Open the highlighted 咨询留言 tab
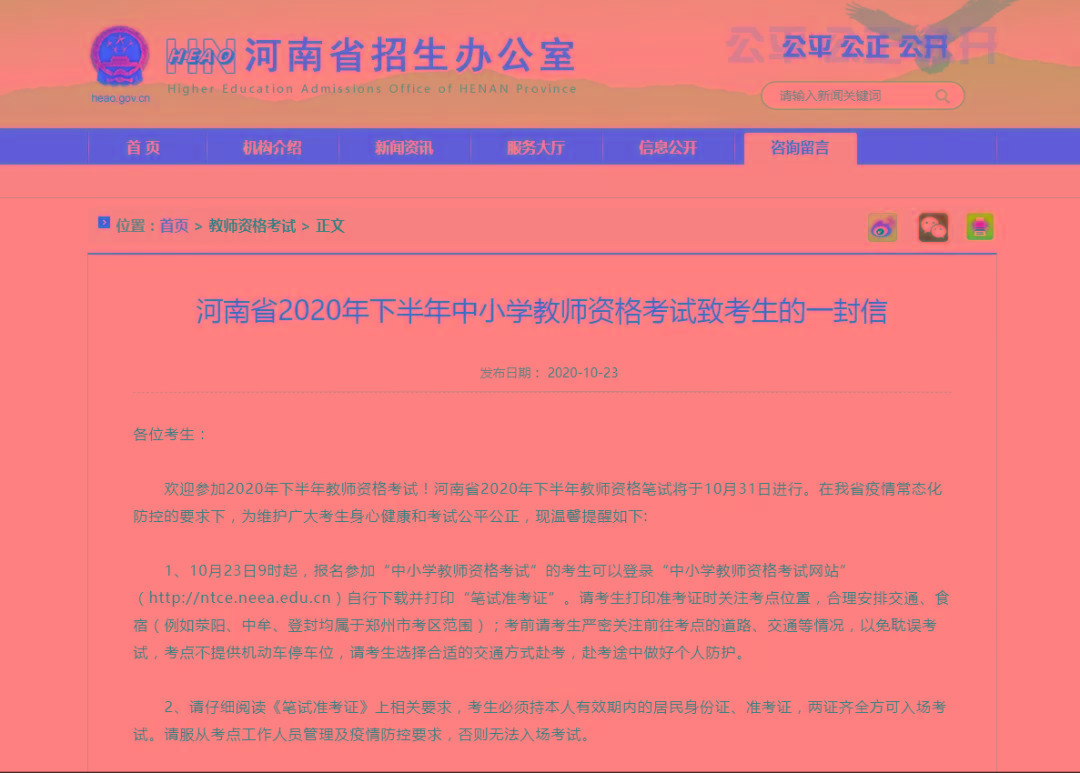Image resolution: width=1080 pixels, height=773 pixels. point(801,147)
